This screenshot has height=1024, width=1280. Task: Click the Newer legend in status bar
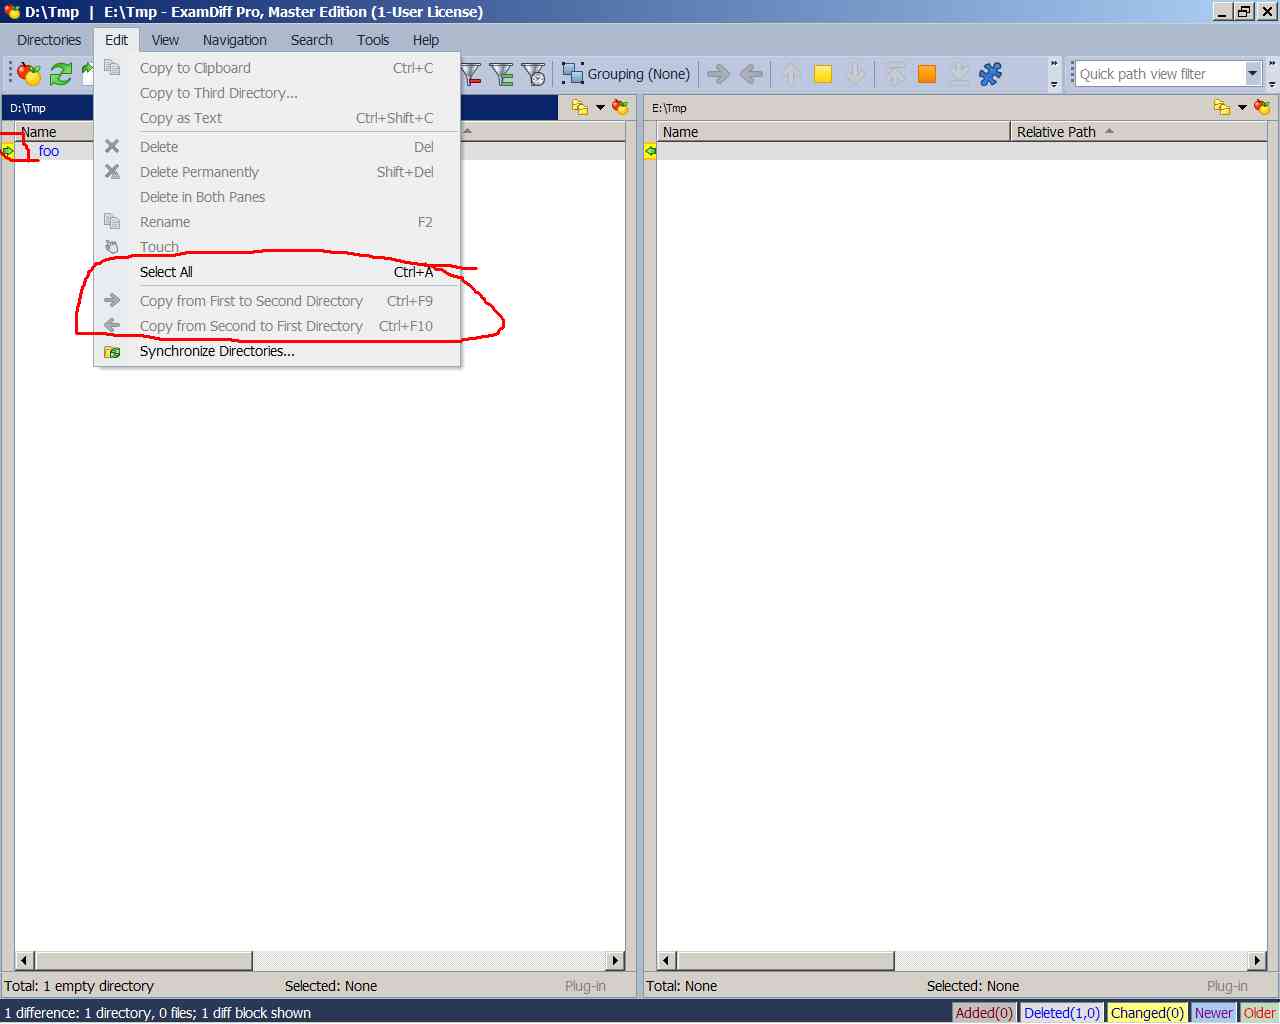pyautogui.click(x=1213, y=1013)
